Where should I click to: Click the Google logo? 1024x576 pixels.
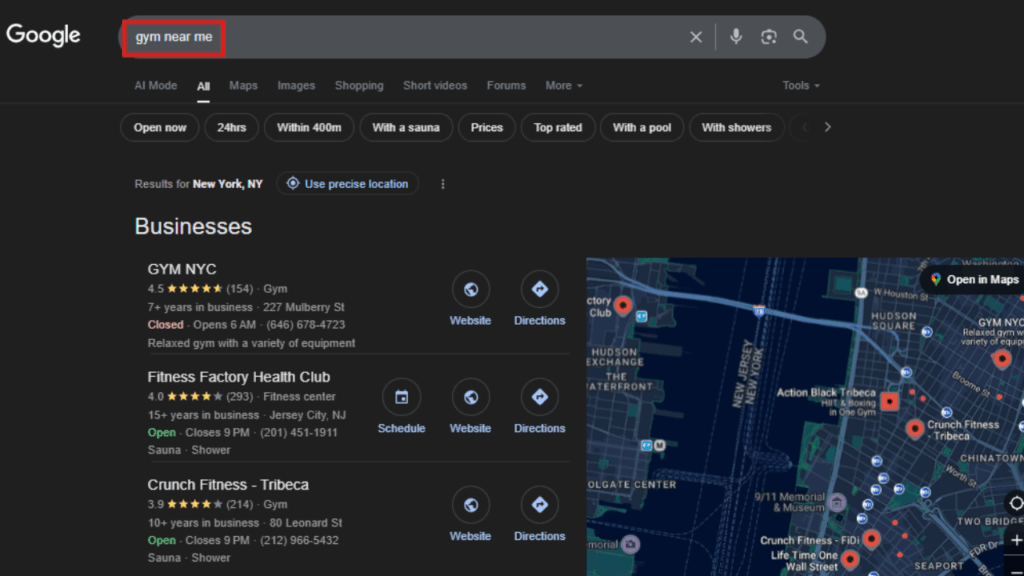[43, 35]
